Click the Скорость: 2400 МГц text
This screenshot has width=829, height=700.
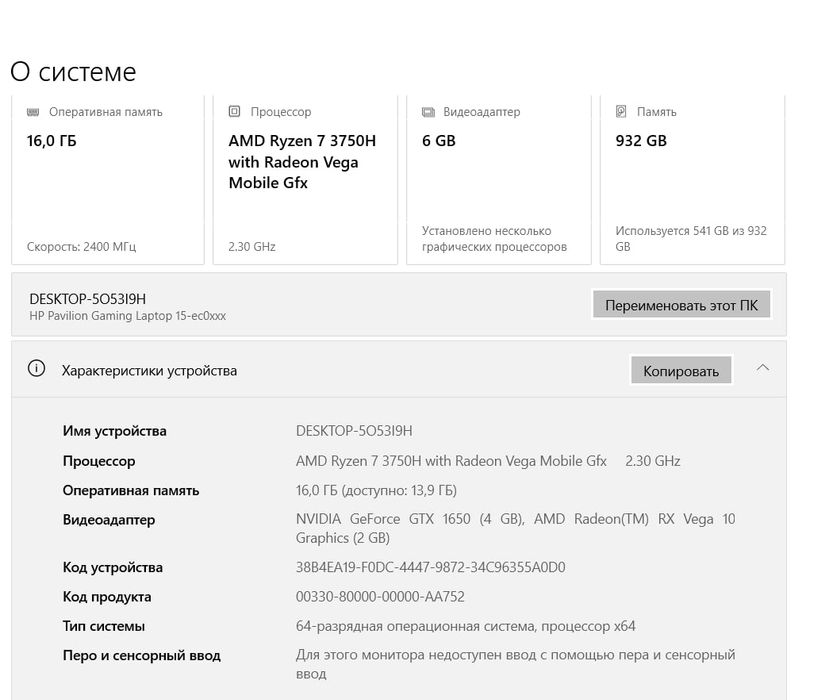click(x=81, y=246)
